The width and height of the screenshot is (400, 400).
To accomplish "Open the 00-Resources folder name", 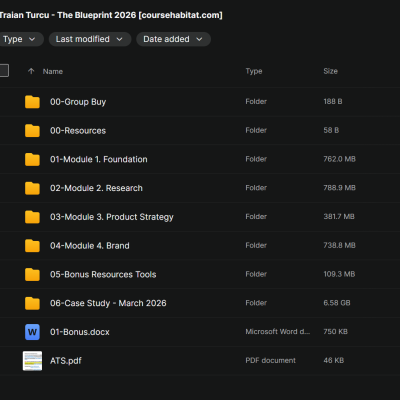I will tap(78, 131).
